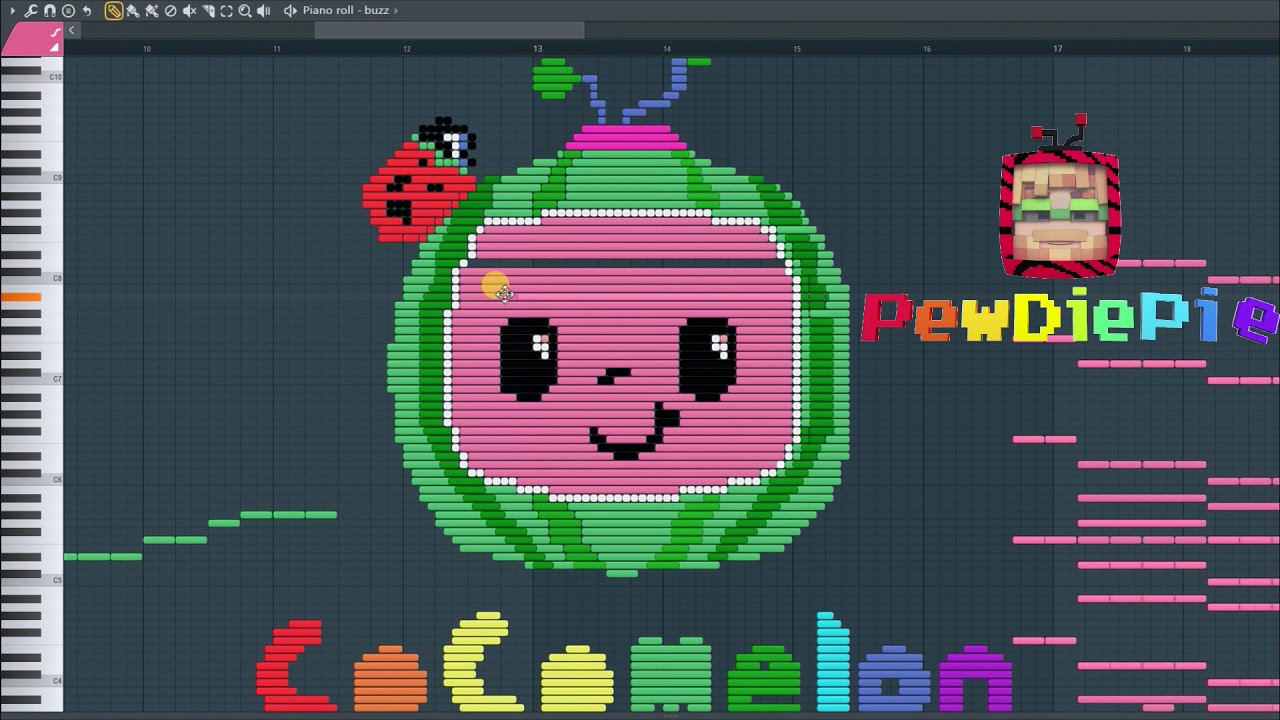
Task: Click the speaker icon beside Piano roll title
Action: [290, 11]
